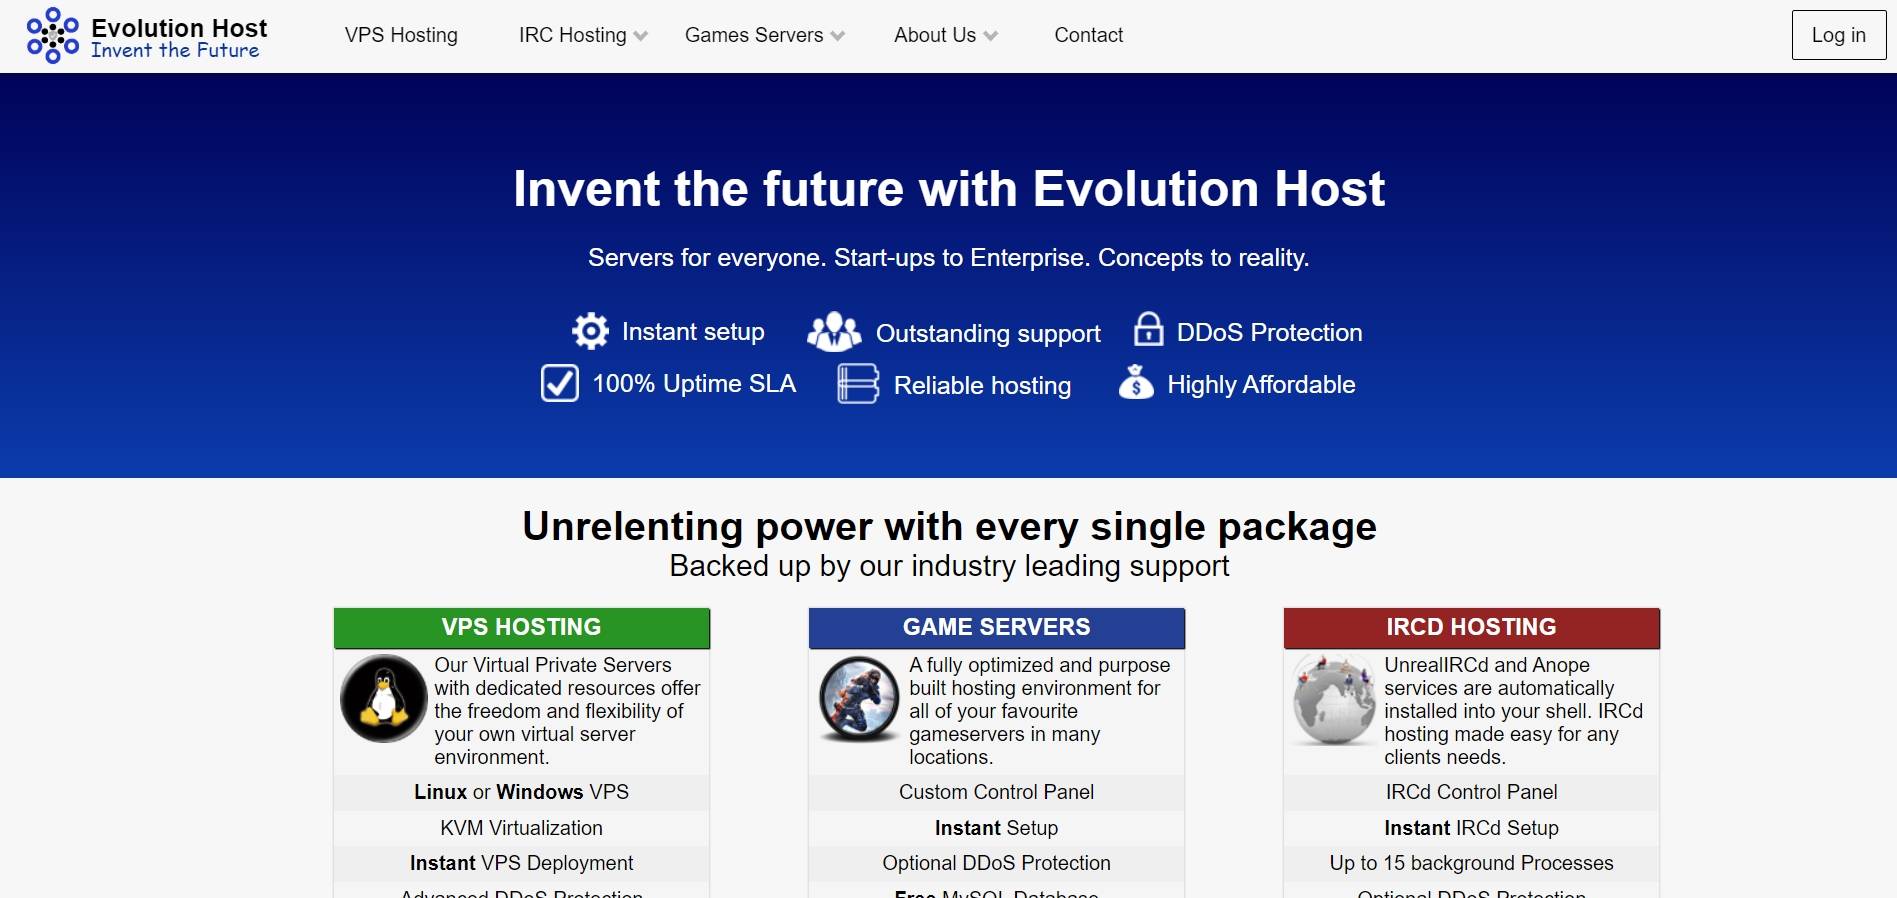Click the VPS description 'Our Virtual Private Servers' text
Image resolution: width=1897 pixels, height=898 pixels.
tap(567, 711)
